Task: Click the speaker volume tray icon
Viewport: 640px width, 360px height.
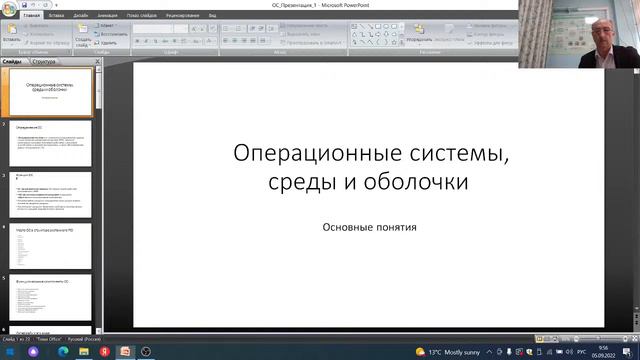Action: (569, 352)
